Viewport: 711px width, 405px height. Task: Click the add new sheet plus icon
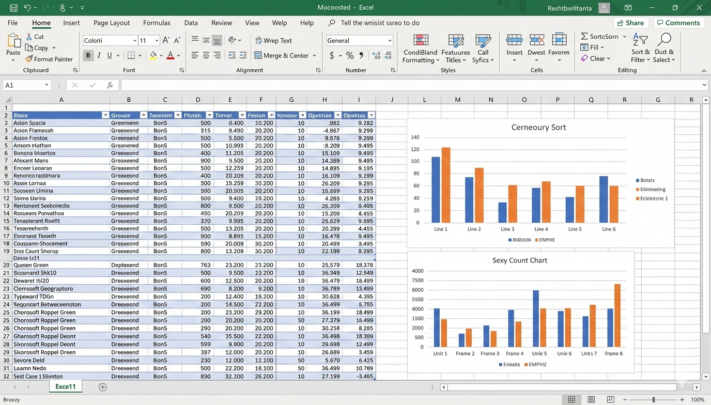(102, 386)
